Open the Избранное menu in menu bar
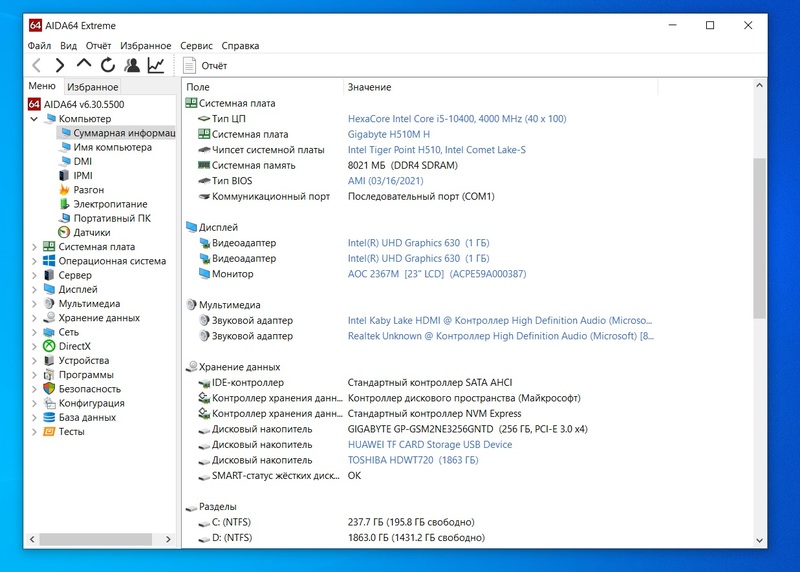The height and width of the screenshot is (572, 800). (x=146, y=45)
